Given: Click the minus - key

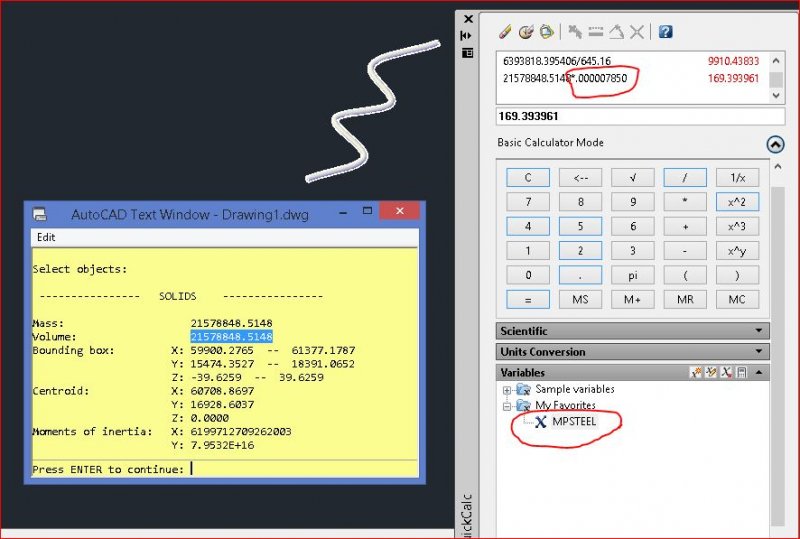Looking at the screenshot, I should 685,251.
